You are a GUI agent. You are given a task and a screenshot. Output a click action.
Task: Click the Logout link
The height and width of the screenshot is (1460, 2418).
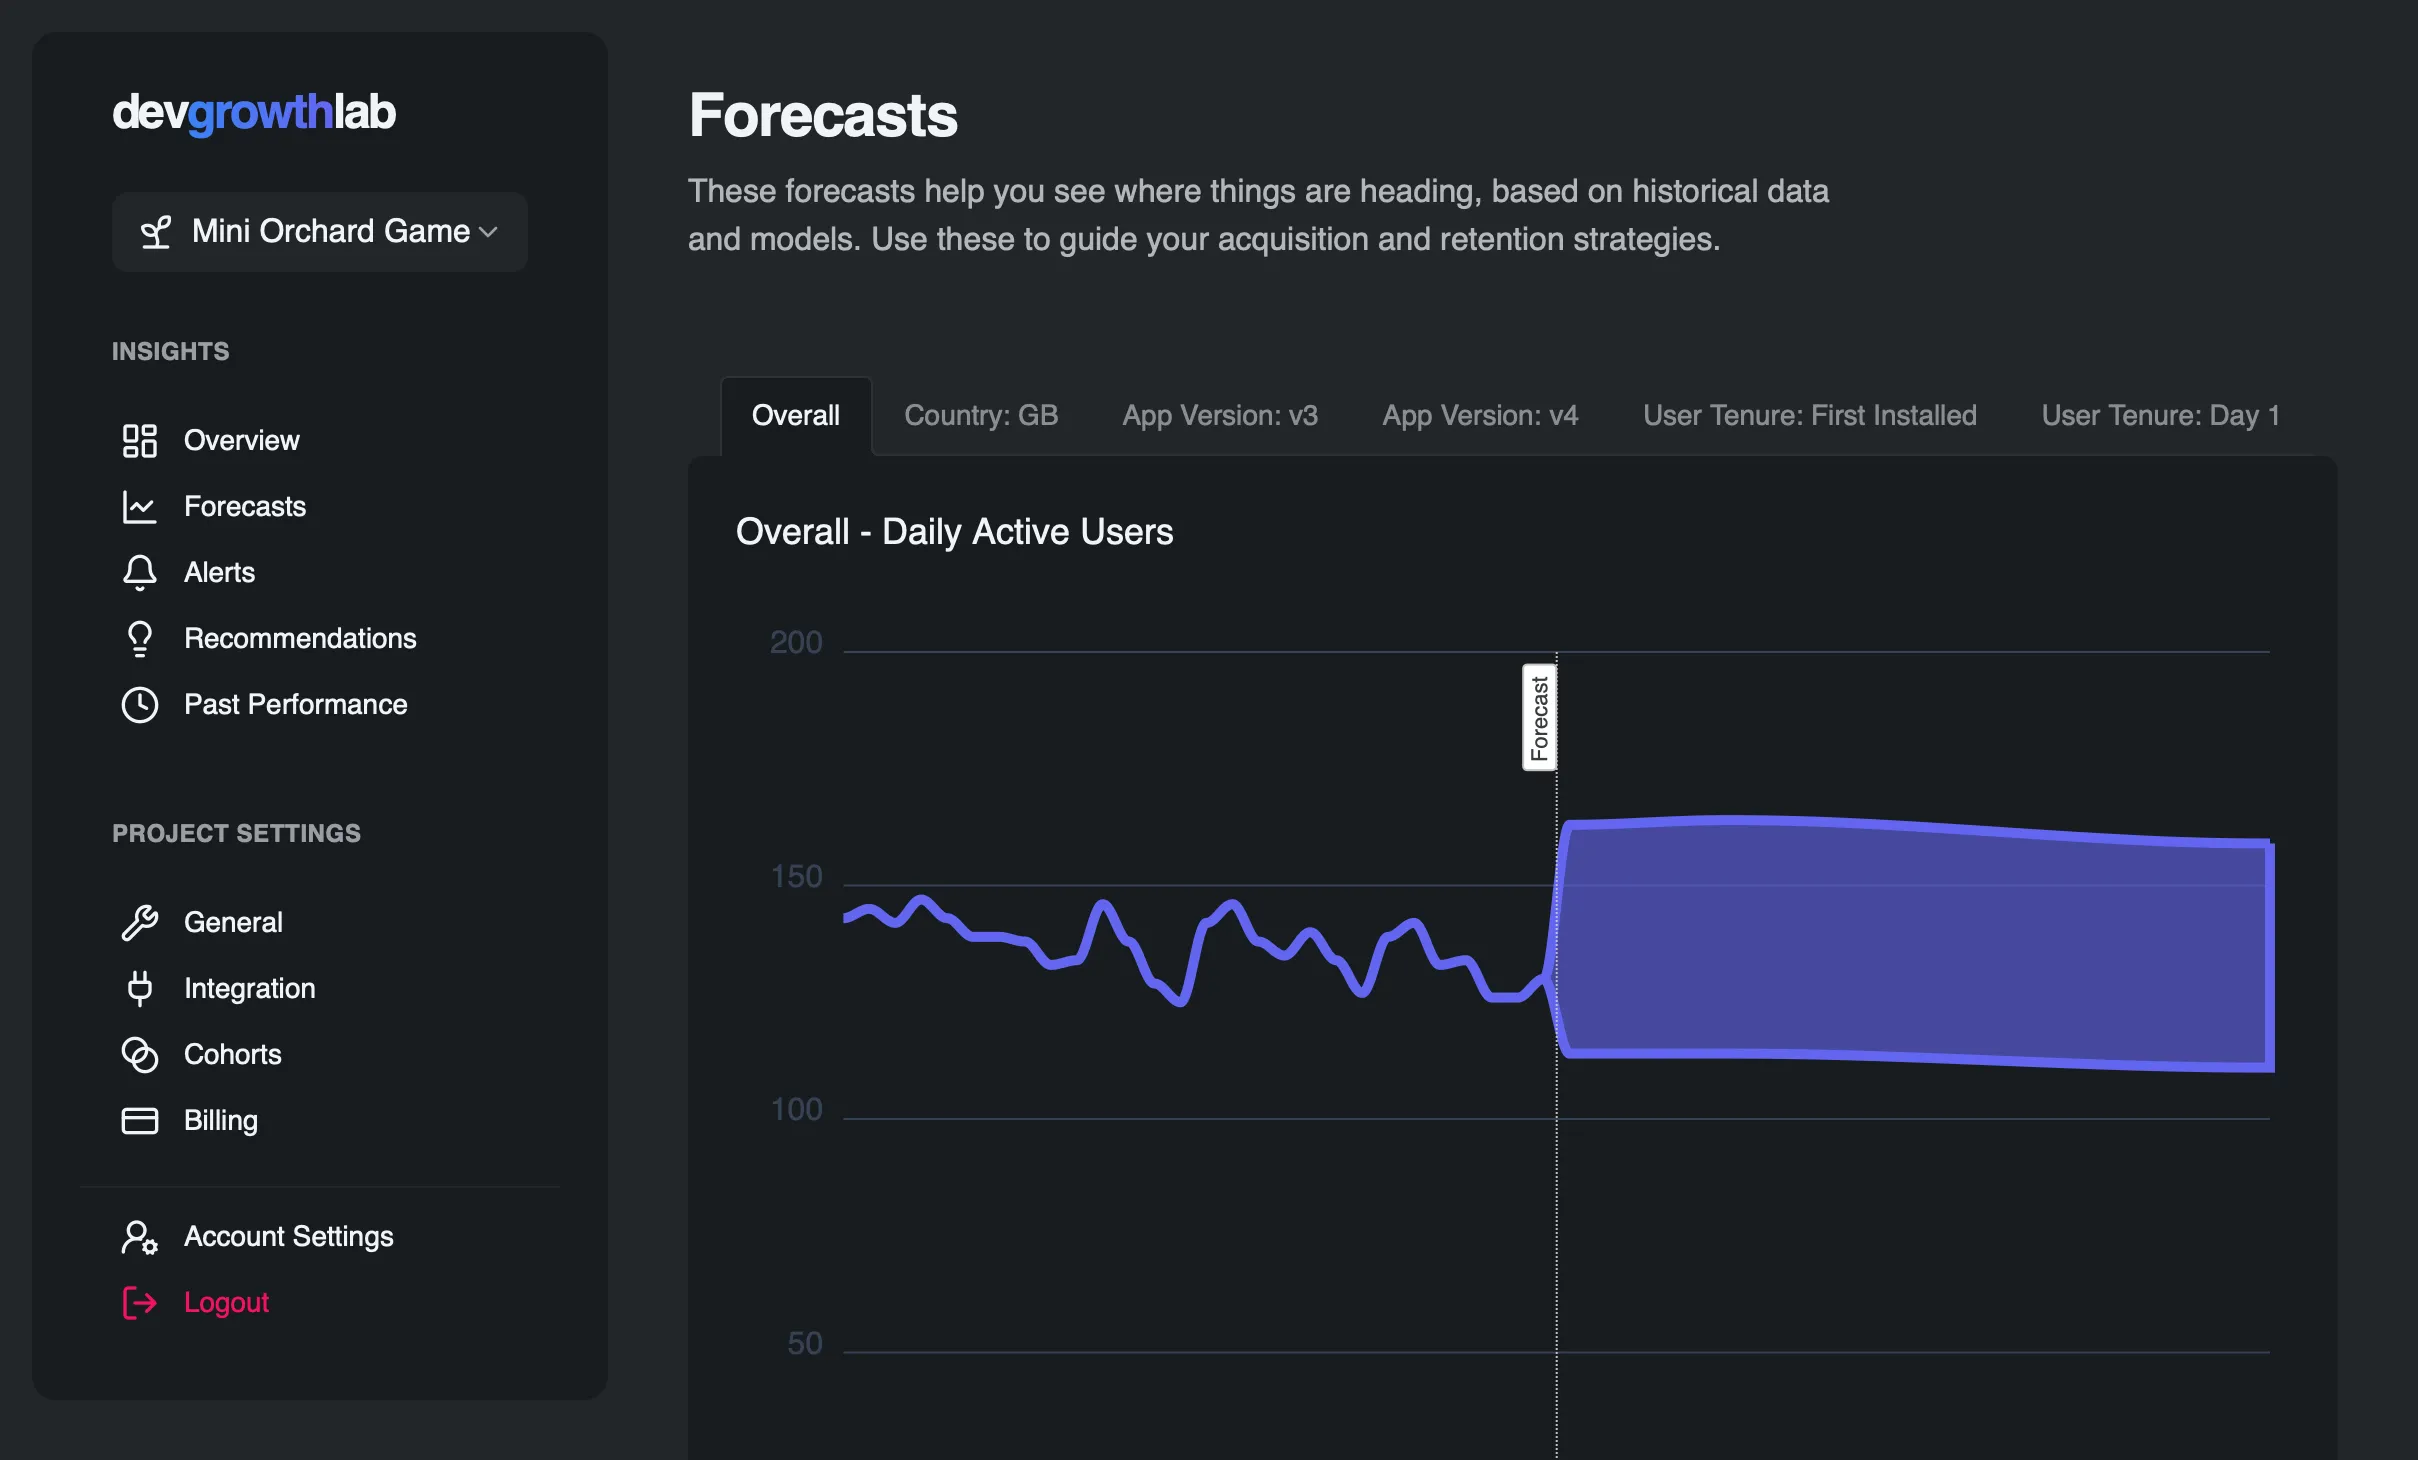pyautogui.click(x=227, y=1302)
